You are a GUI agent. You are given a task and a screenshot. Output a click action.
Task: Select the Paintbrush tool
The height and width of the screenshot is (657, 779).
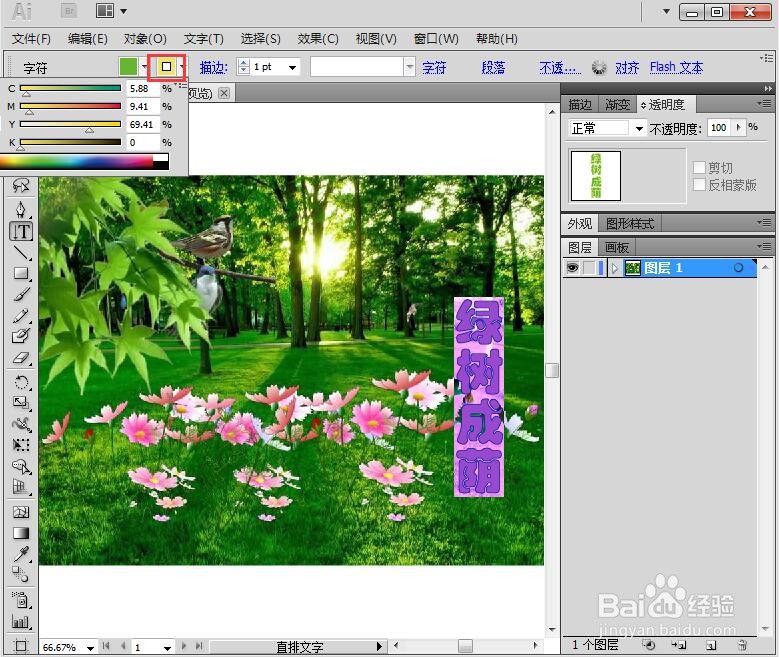point(21,295)
